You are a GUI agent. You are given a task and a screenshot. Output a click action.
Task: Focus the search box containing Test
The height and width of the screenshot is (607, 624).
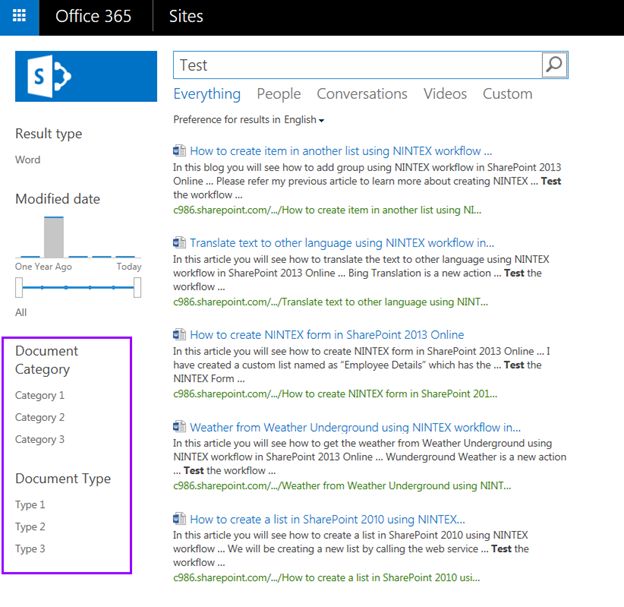357,65
